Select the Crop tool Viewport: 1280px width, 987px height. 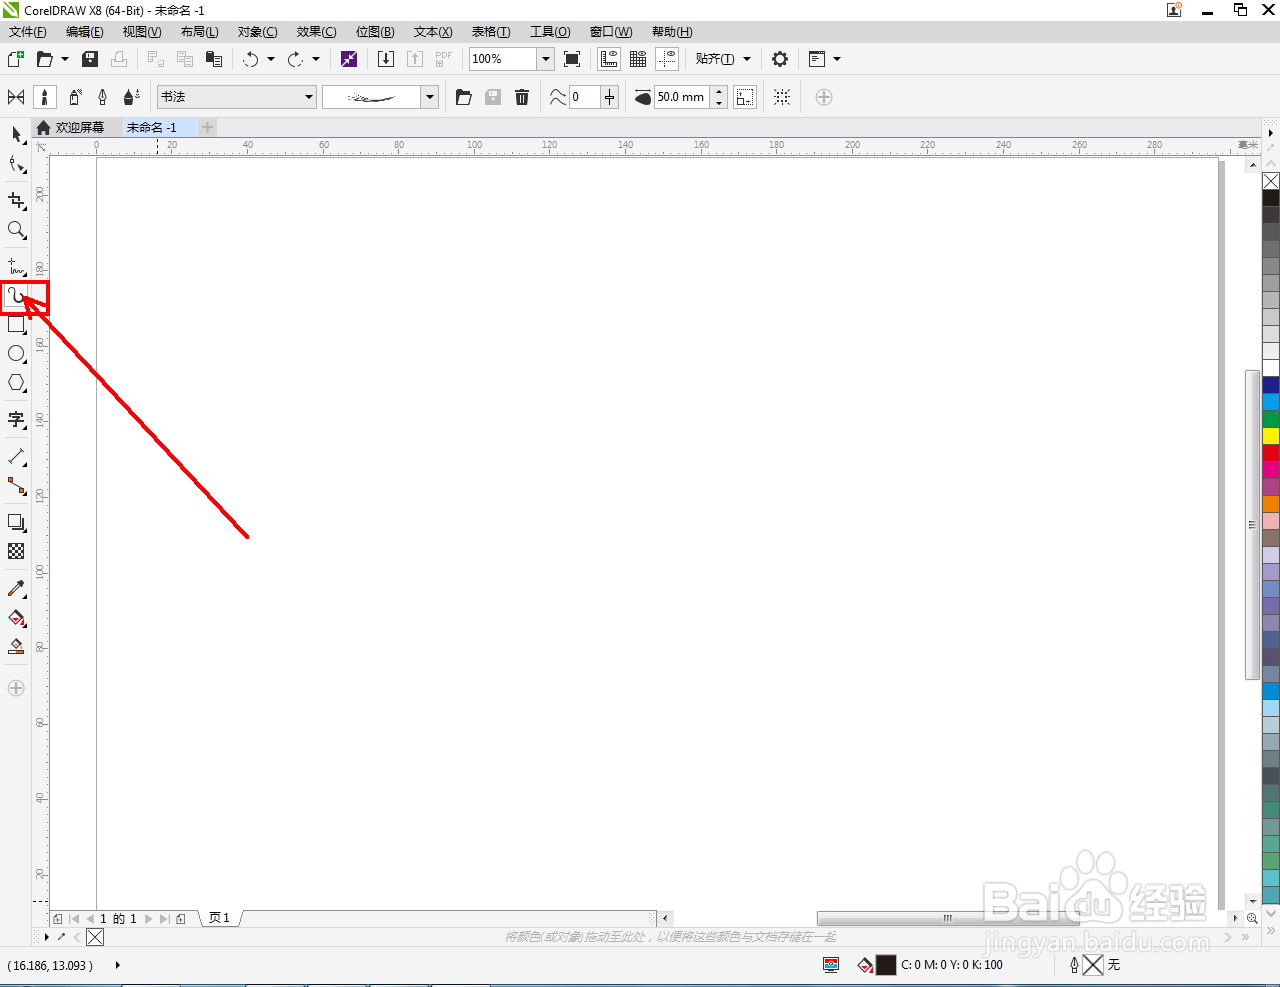[16, 201]
